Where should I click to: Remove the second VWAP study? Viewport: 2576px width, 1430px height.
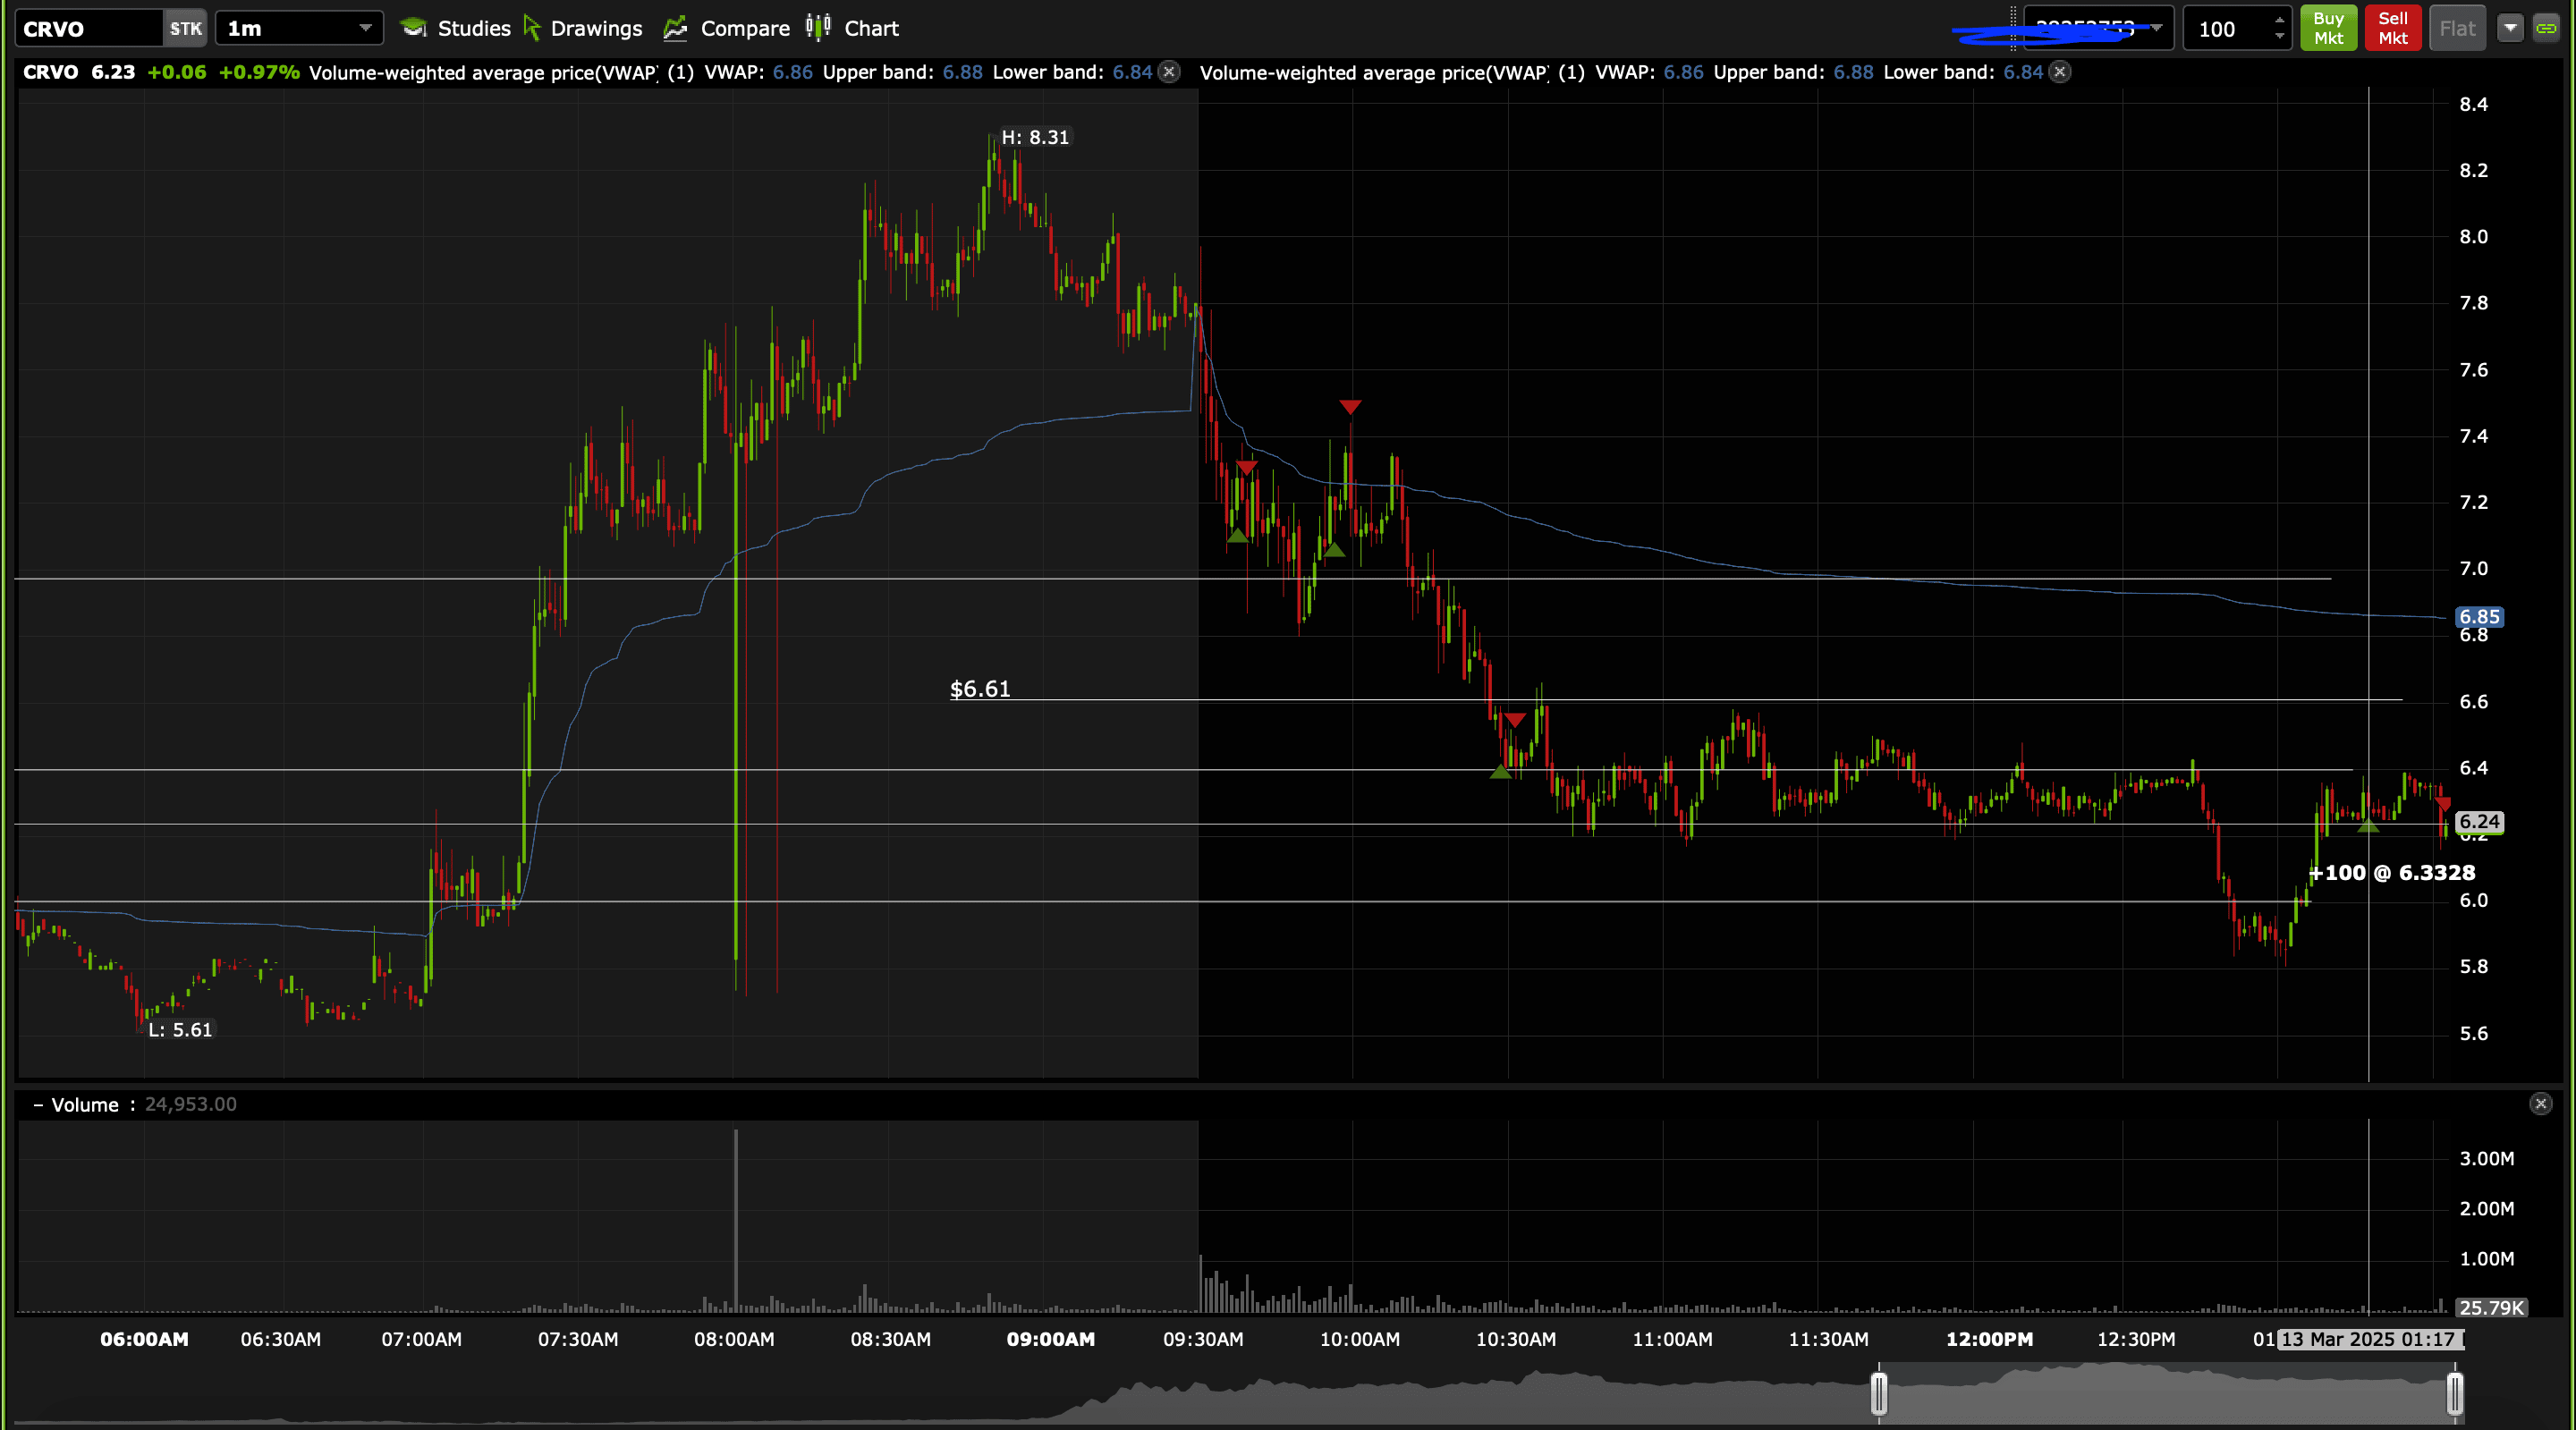click(x=2059, y=72)
